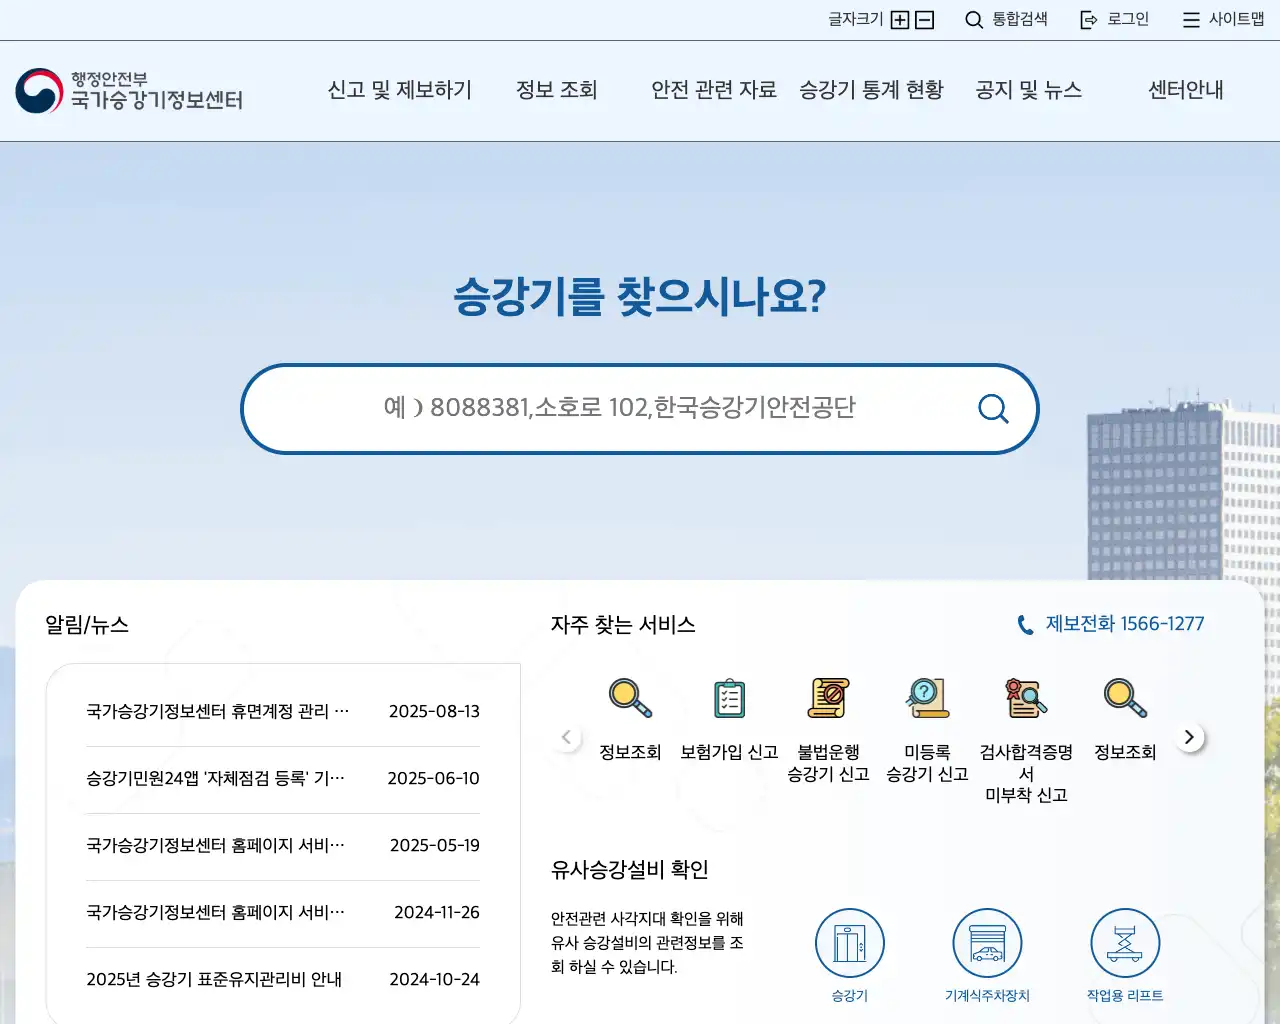Click the 제보전화 phone icon
Image resolution: width=1280 pixels, height=1024 pixels.
(1025, 625)
